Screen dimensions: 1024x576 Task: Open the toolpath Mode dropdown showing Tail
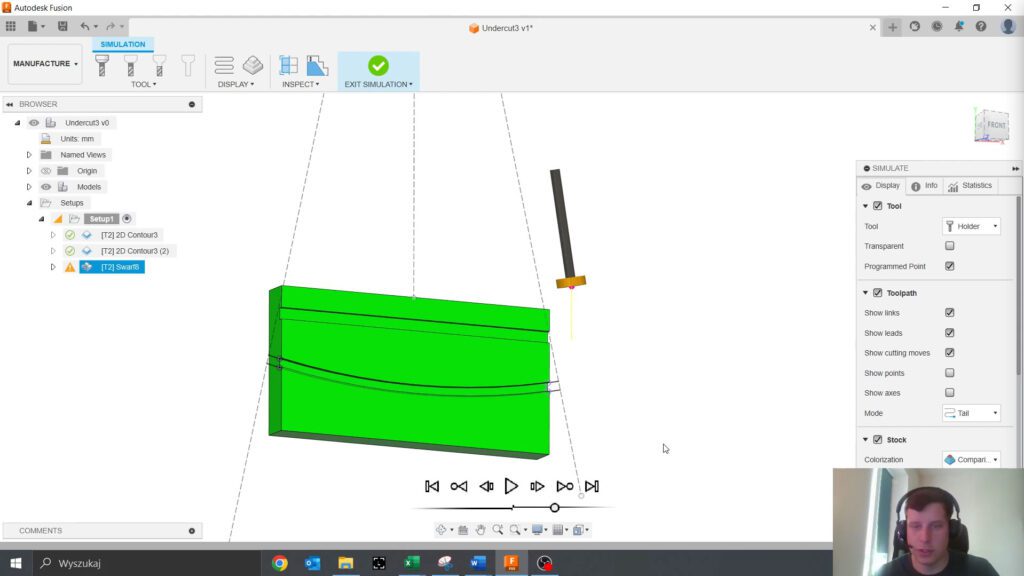970,413
